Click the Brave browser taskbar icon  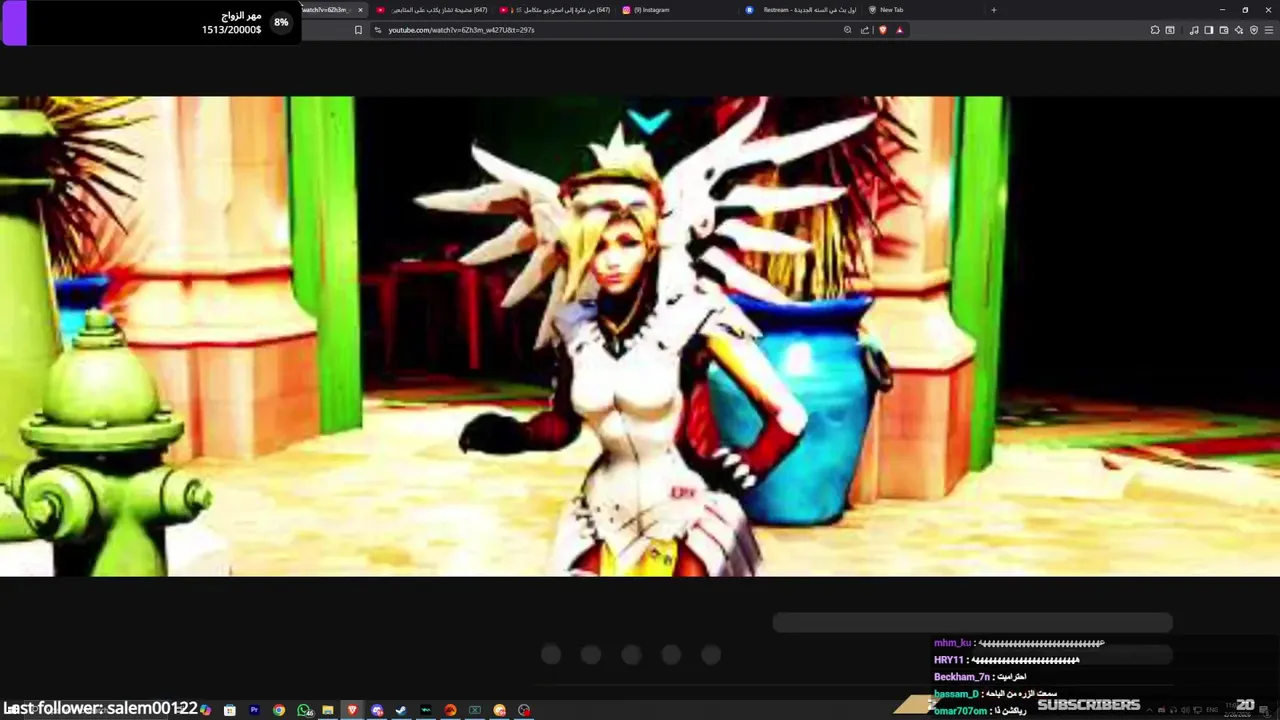(x=352, y=710)
